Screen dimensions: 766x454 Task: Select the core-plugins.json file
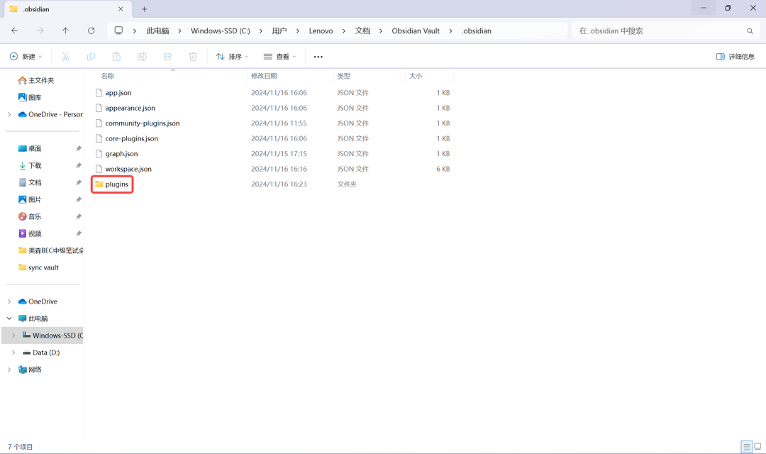click(x=132, y=138)
